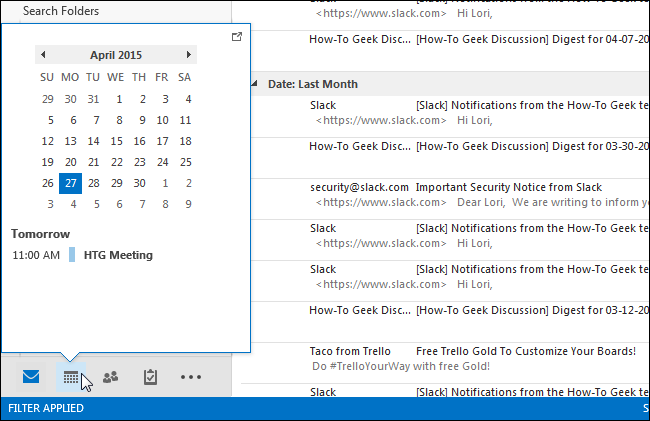
Task: Click the security@slack.com sender name
Action: pyautogui.click(x=359, y=187)
